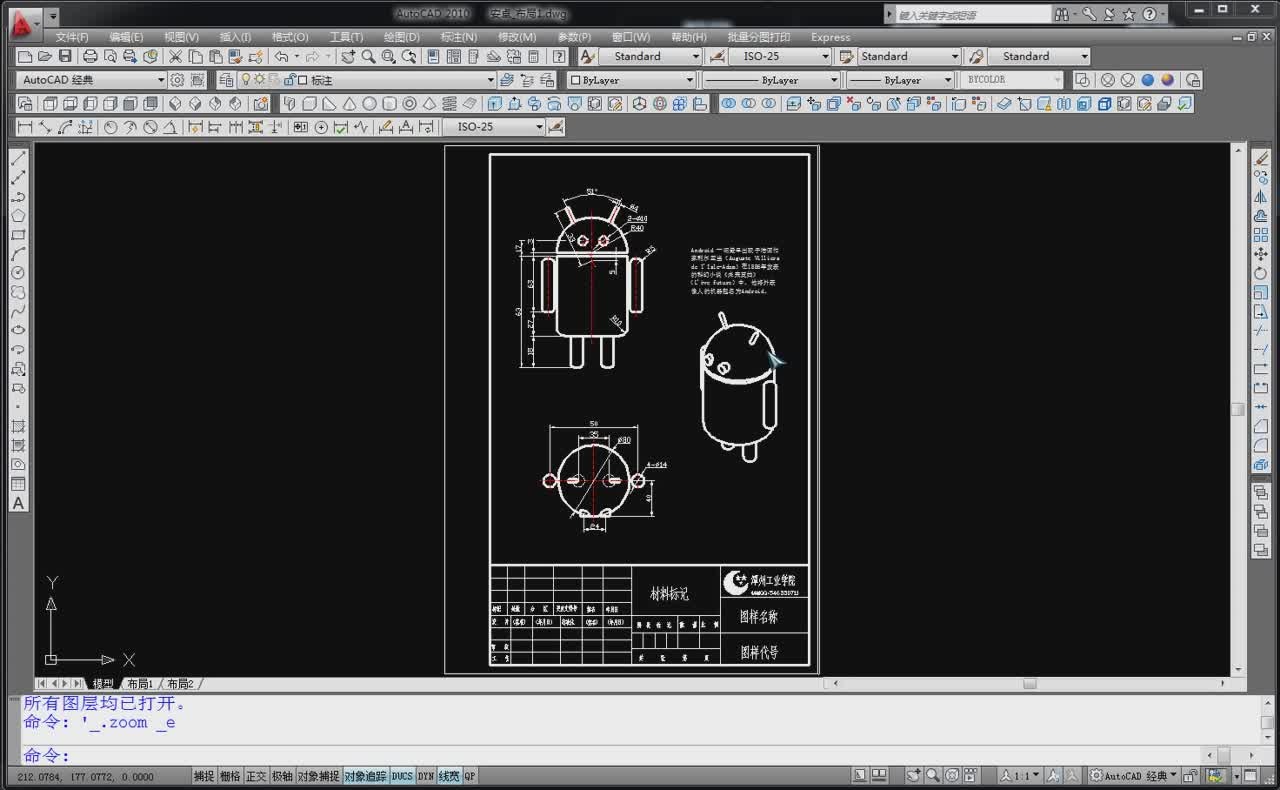
Task: Click the Zoom realtime magnifier icon
Action: pyautogui.click(x=368, y=56)
